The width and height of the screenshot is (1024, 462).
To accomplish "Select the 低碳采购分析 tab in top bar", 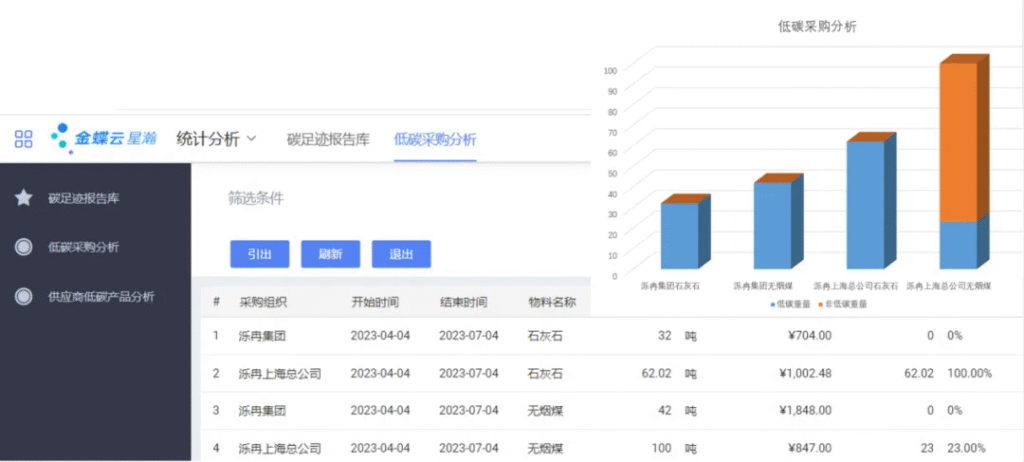I will pyautogui.click(x=435, y=139).
